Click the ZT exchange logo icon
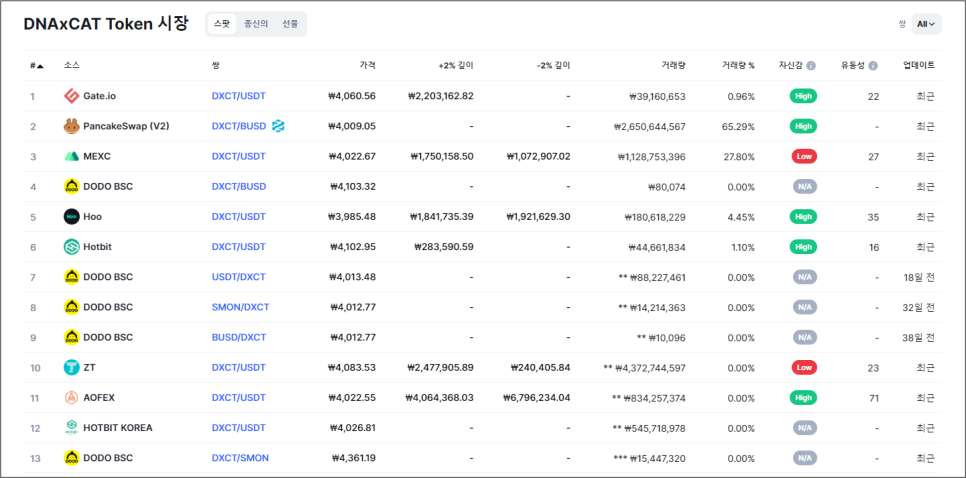Image resolution: width=966 pixels, height=478 pixels. (71, 368)
